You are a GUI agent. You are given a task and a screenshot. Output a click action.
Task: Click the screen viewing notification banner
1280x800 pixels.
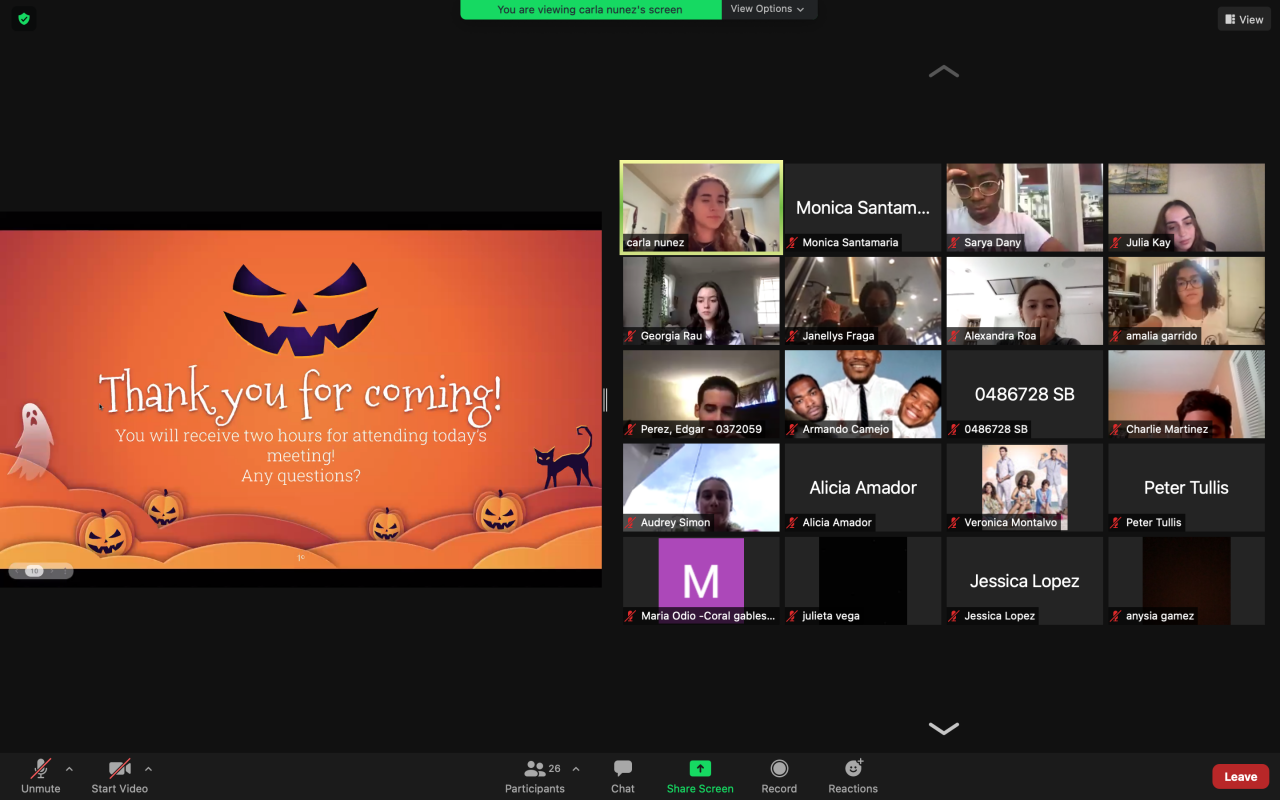click(590, 10)
